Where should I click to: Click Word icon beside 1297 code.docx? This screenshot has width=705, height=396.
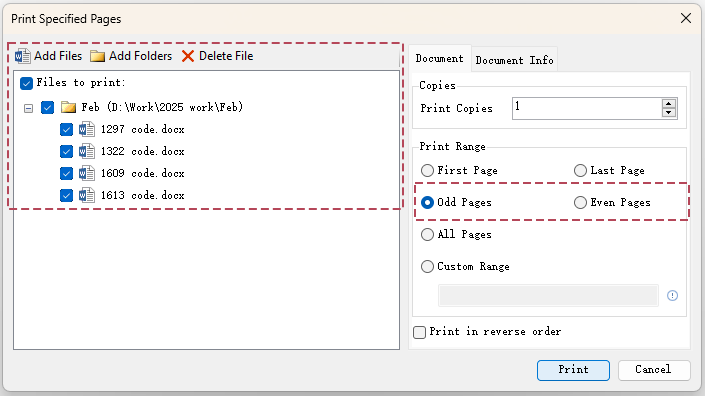pyautogui.click(x=87, y=129)
